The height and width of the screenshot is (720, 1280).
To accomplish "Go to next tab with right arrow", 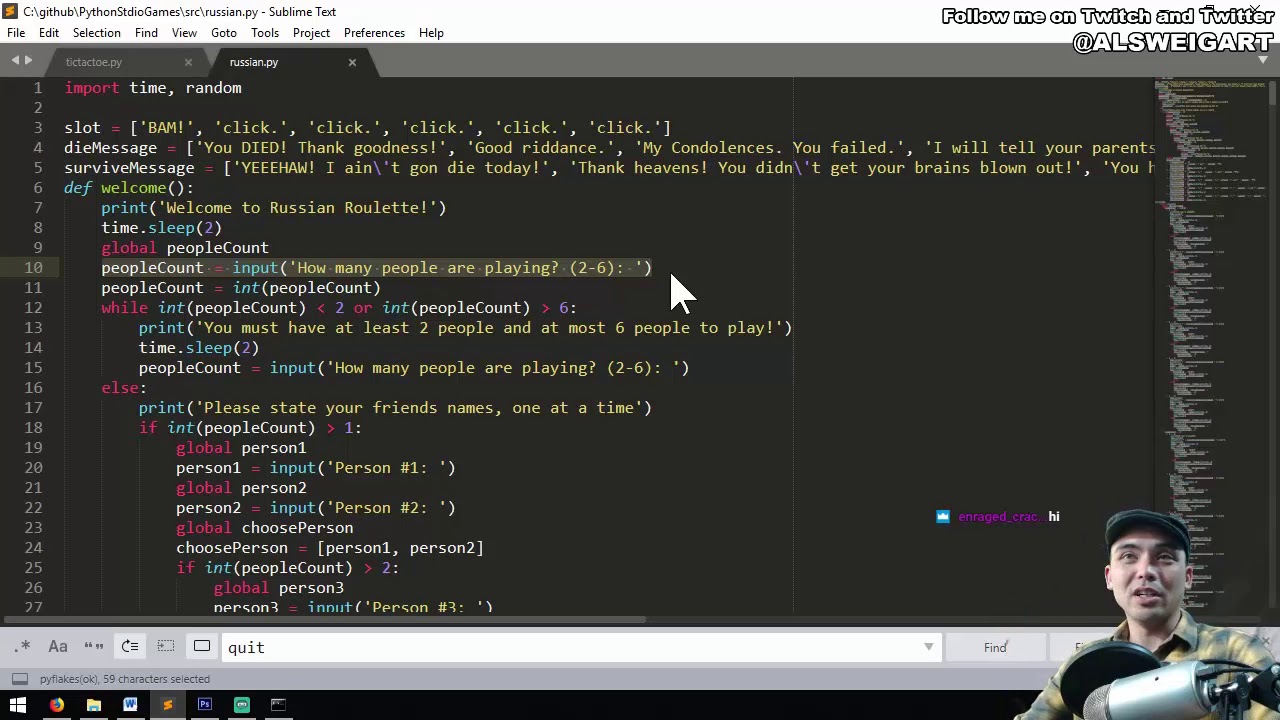I will click(28, 62).
